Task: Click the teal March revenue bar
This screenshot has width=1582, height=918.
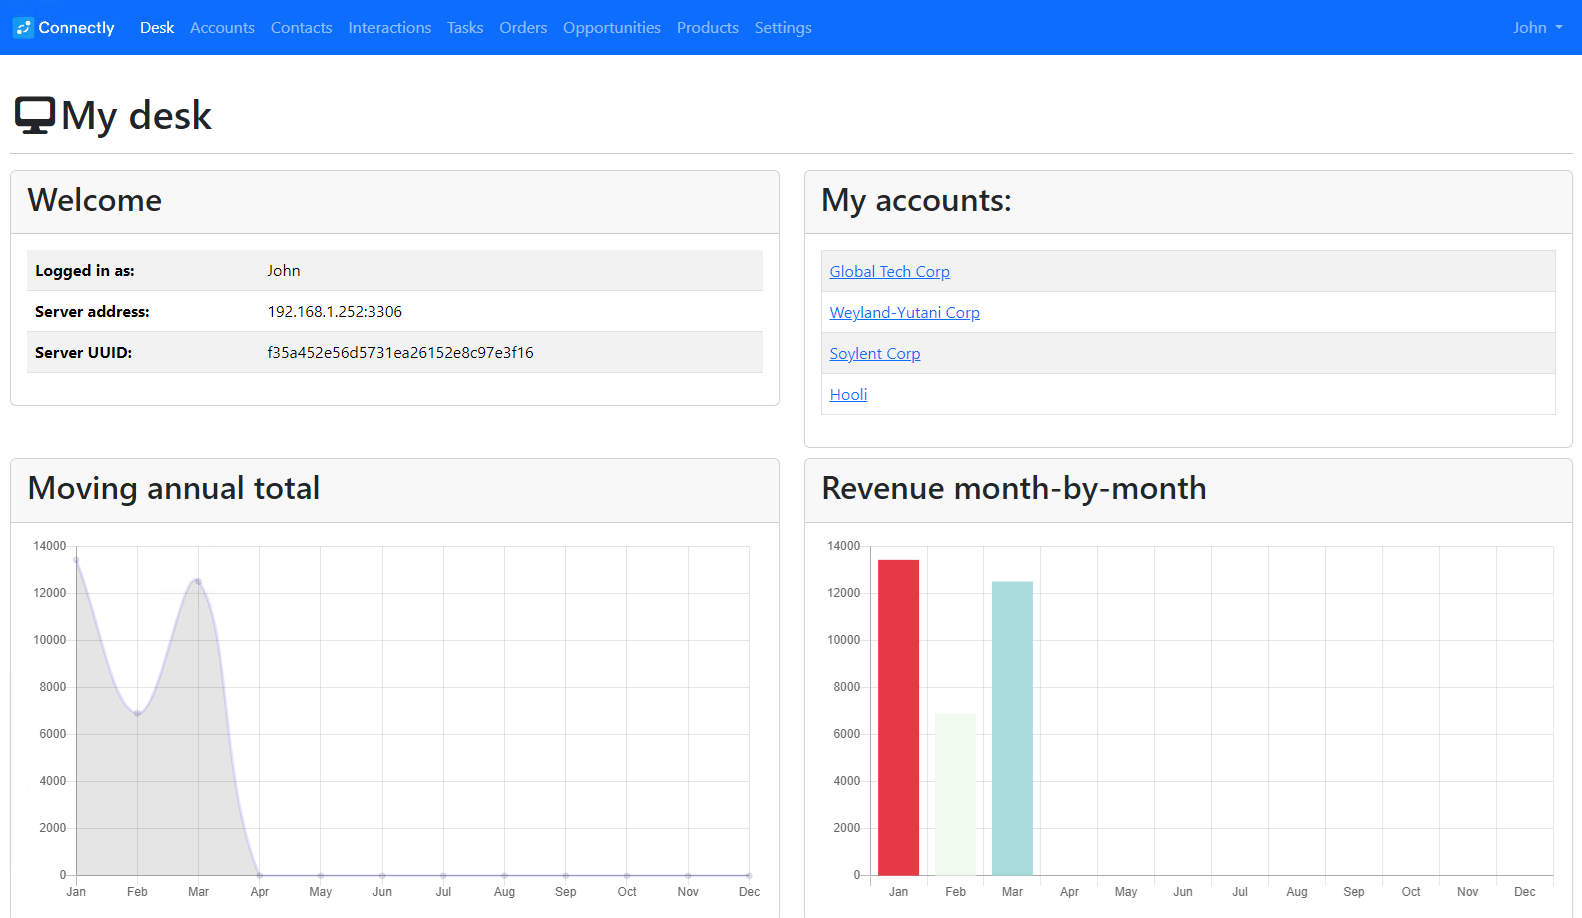Action: [x=1012, y=728]
